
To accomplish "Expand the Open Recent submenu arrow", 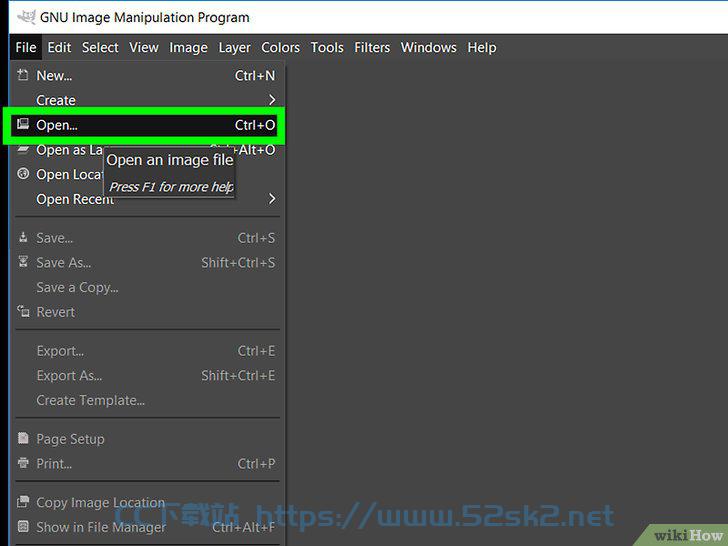I will 272,199.
